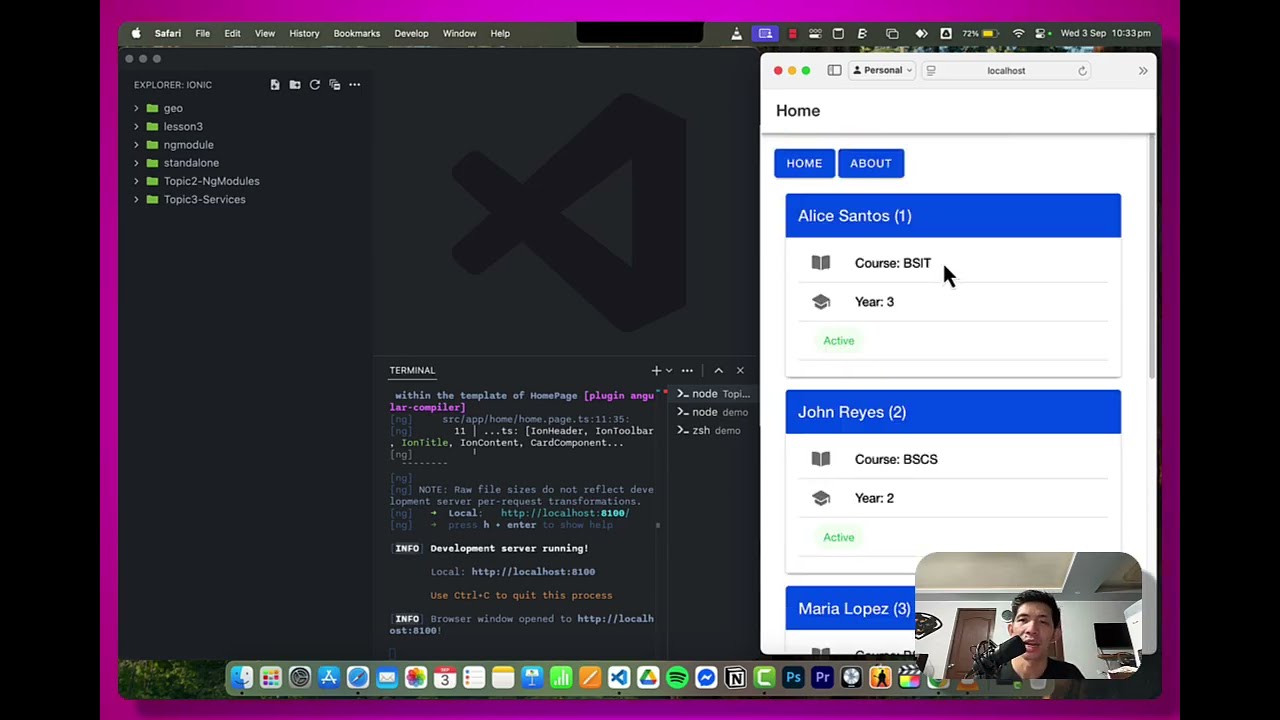This screenshot has height=720, width=1280.
Task: Reload the localhost page in Safari
Action: (1082, 71)
